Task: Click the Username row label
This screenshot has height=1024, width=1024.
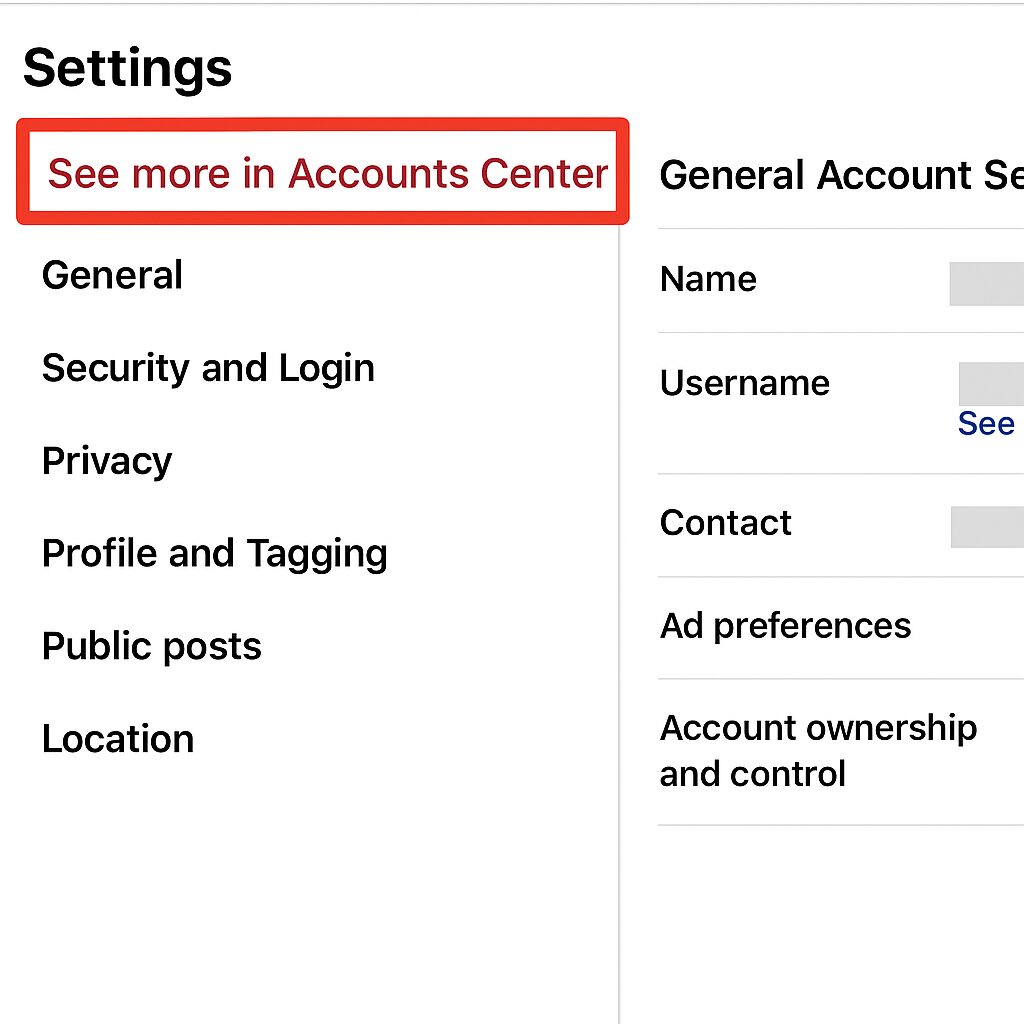Action: [744, 383]
